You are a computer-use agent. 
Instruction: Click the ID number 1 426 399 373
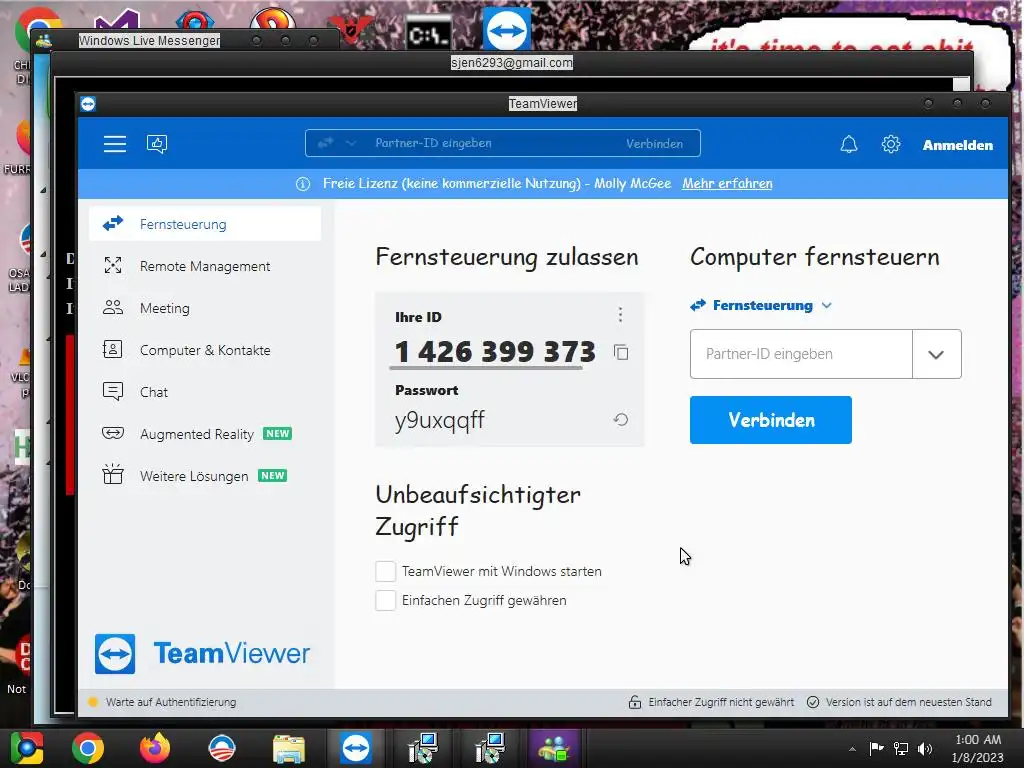496,352
